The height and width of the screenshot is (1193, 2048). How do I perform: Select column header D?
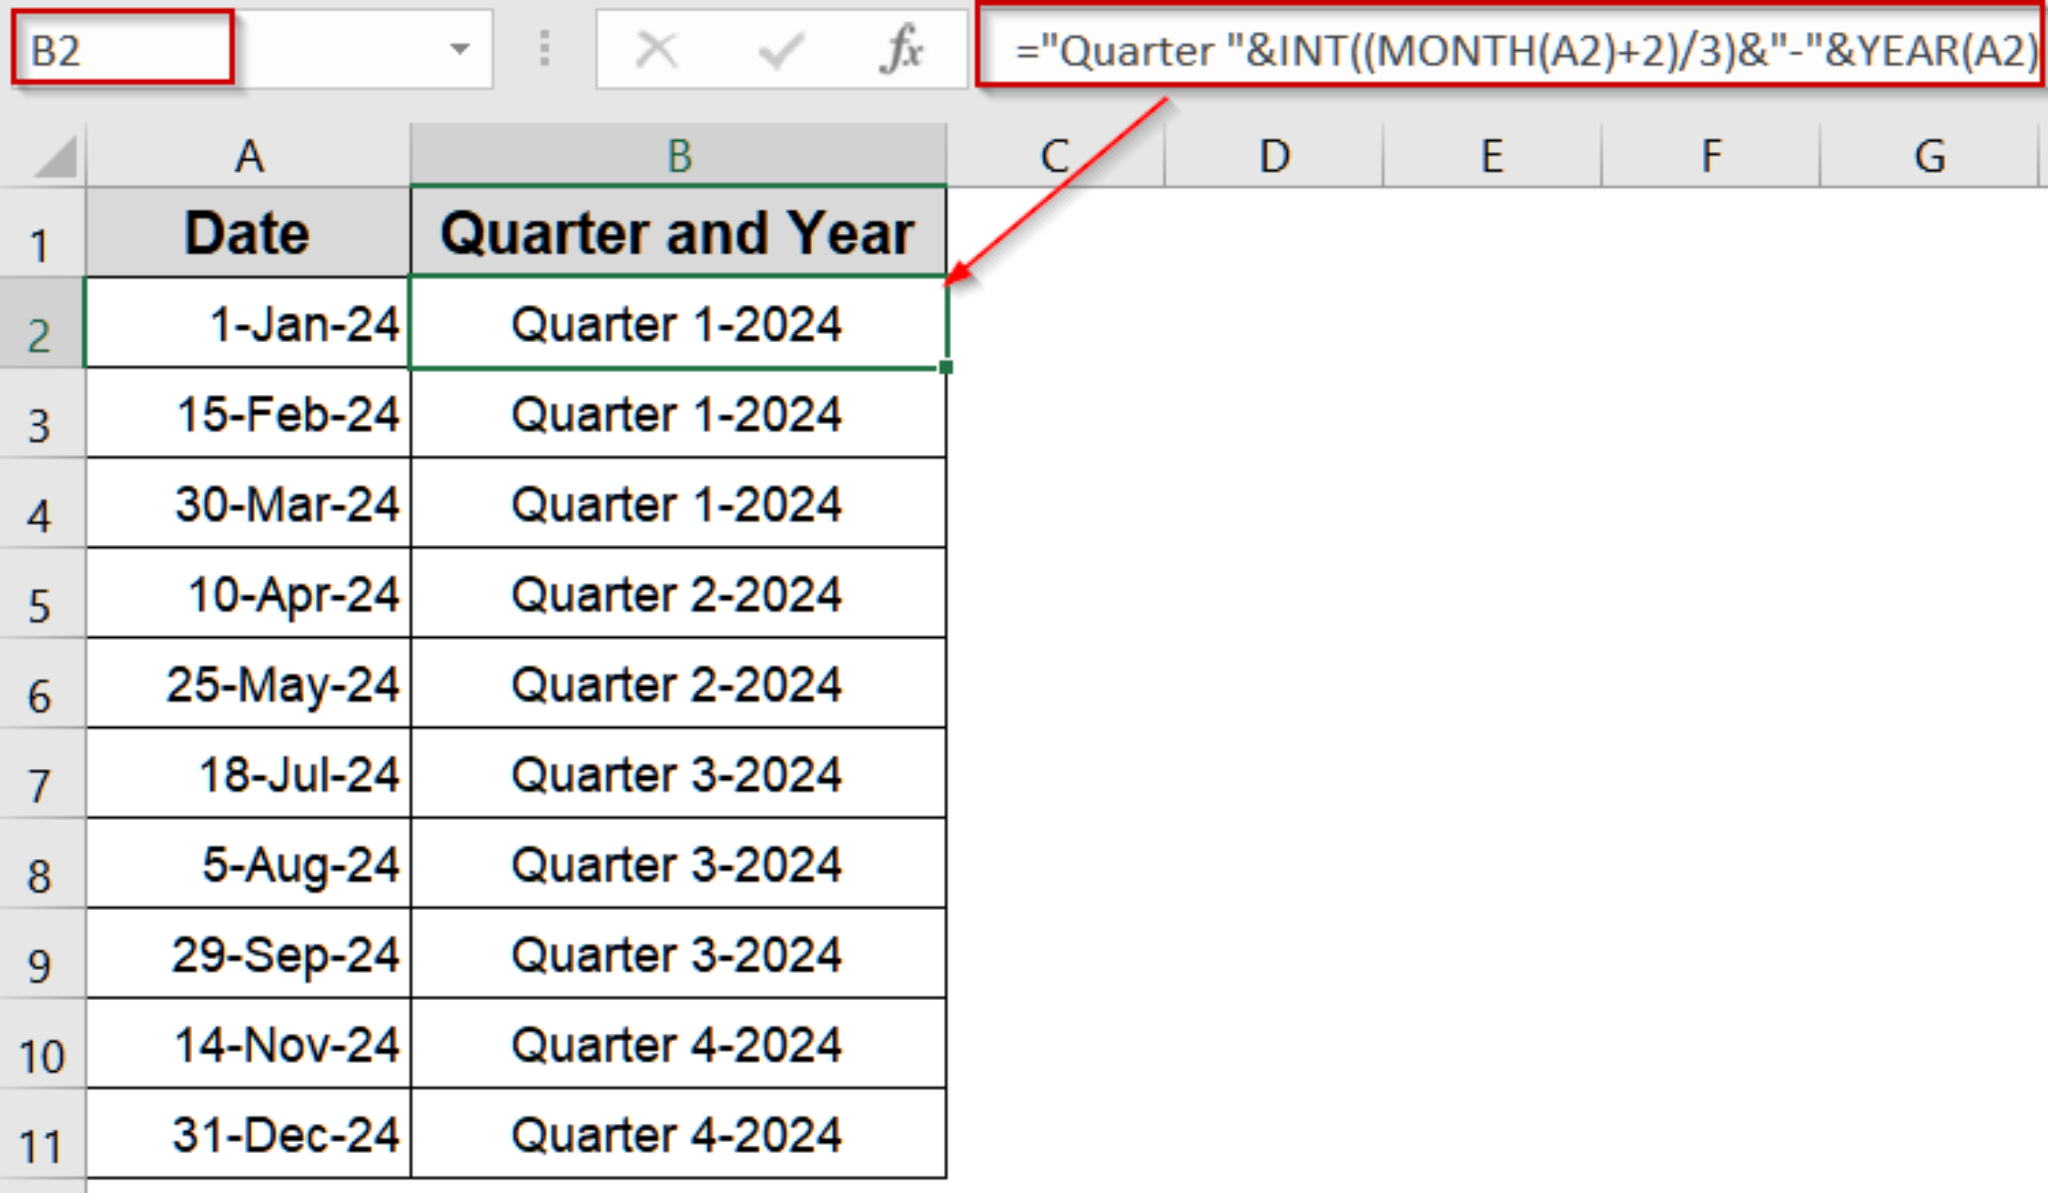click(1274, 155)
